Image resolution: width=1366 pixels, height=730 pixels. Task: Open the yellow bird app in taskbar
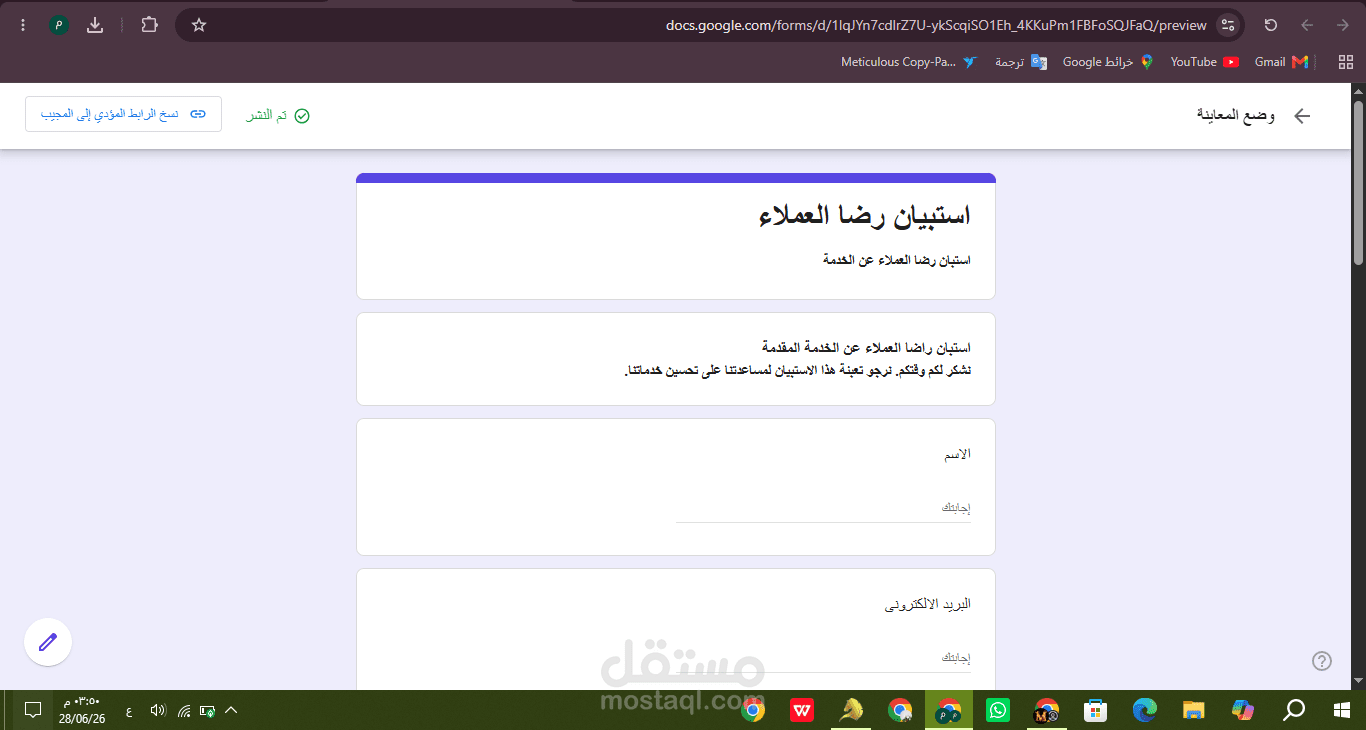pos(851,710)
